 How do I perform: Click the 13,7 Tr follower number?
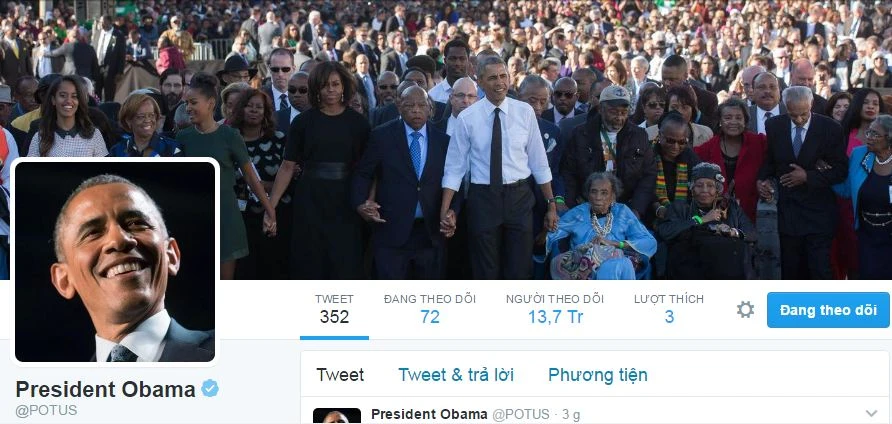click(x=555, y=316)
